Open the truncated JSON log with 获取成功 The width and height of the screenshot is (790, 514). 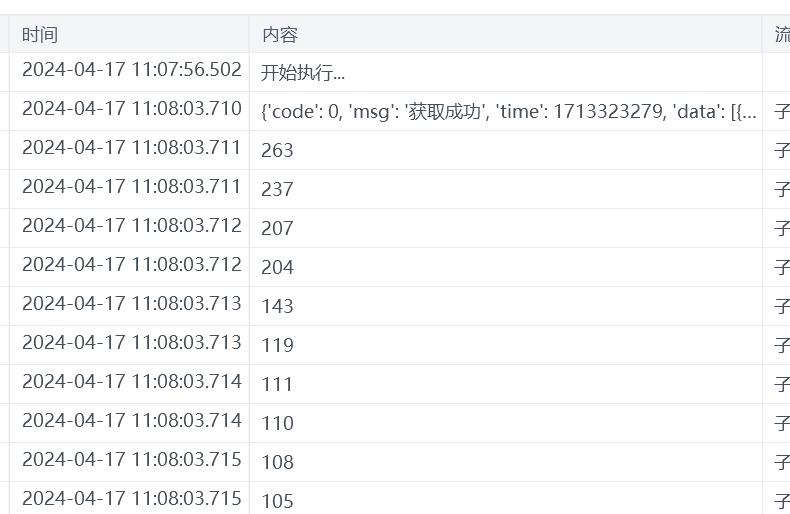coord(508,111)
